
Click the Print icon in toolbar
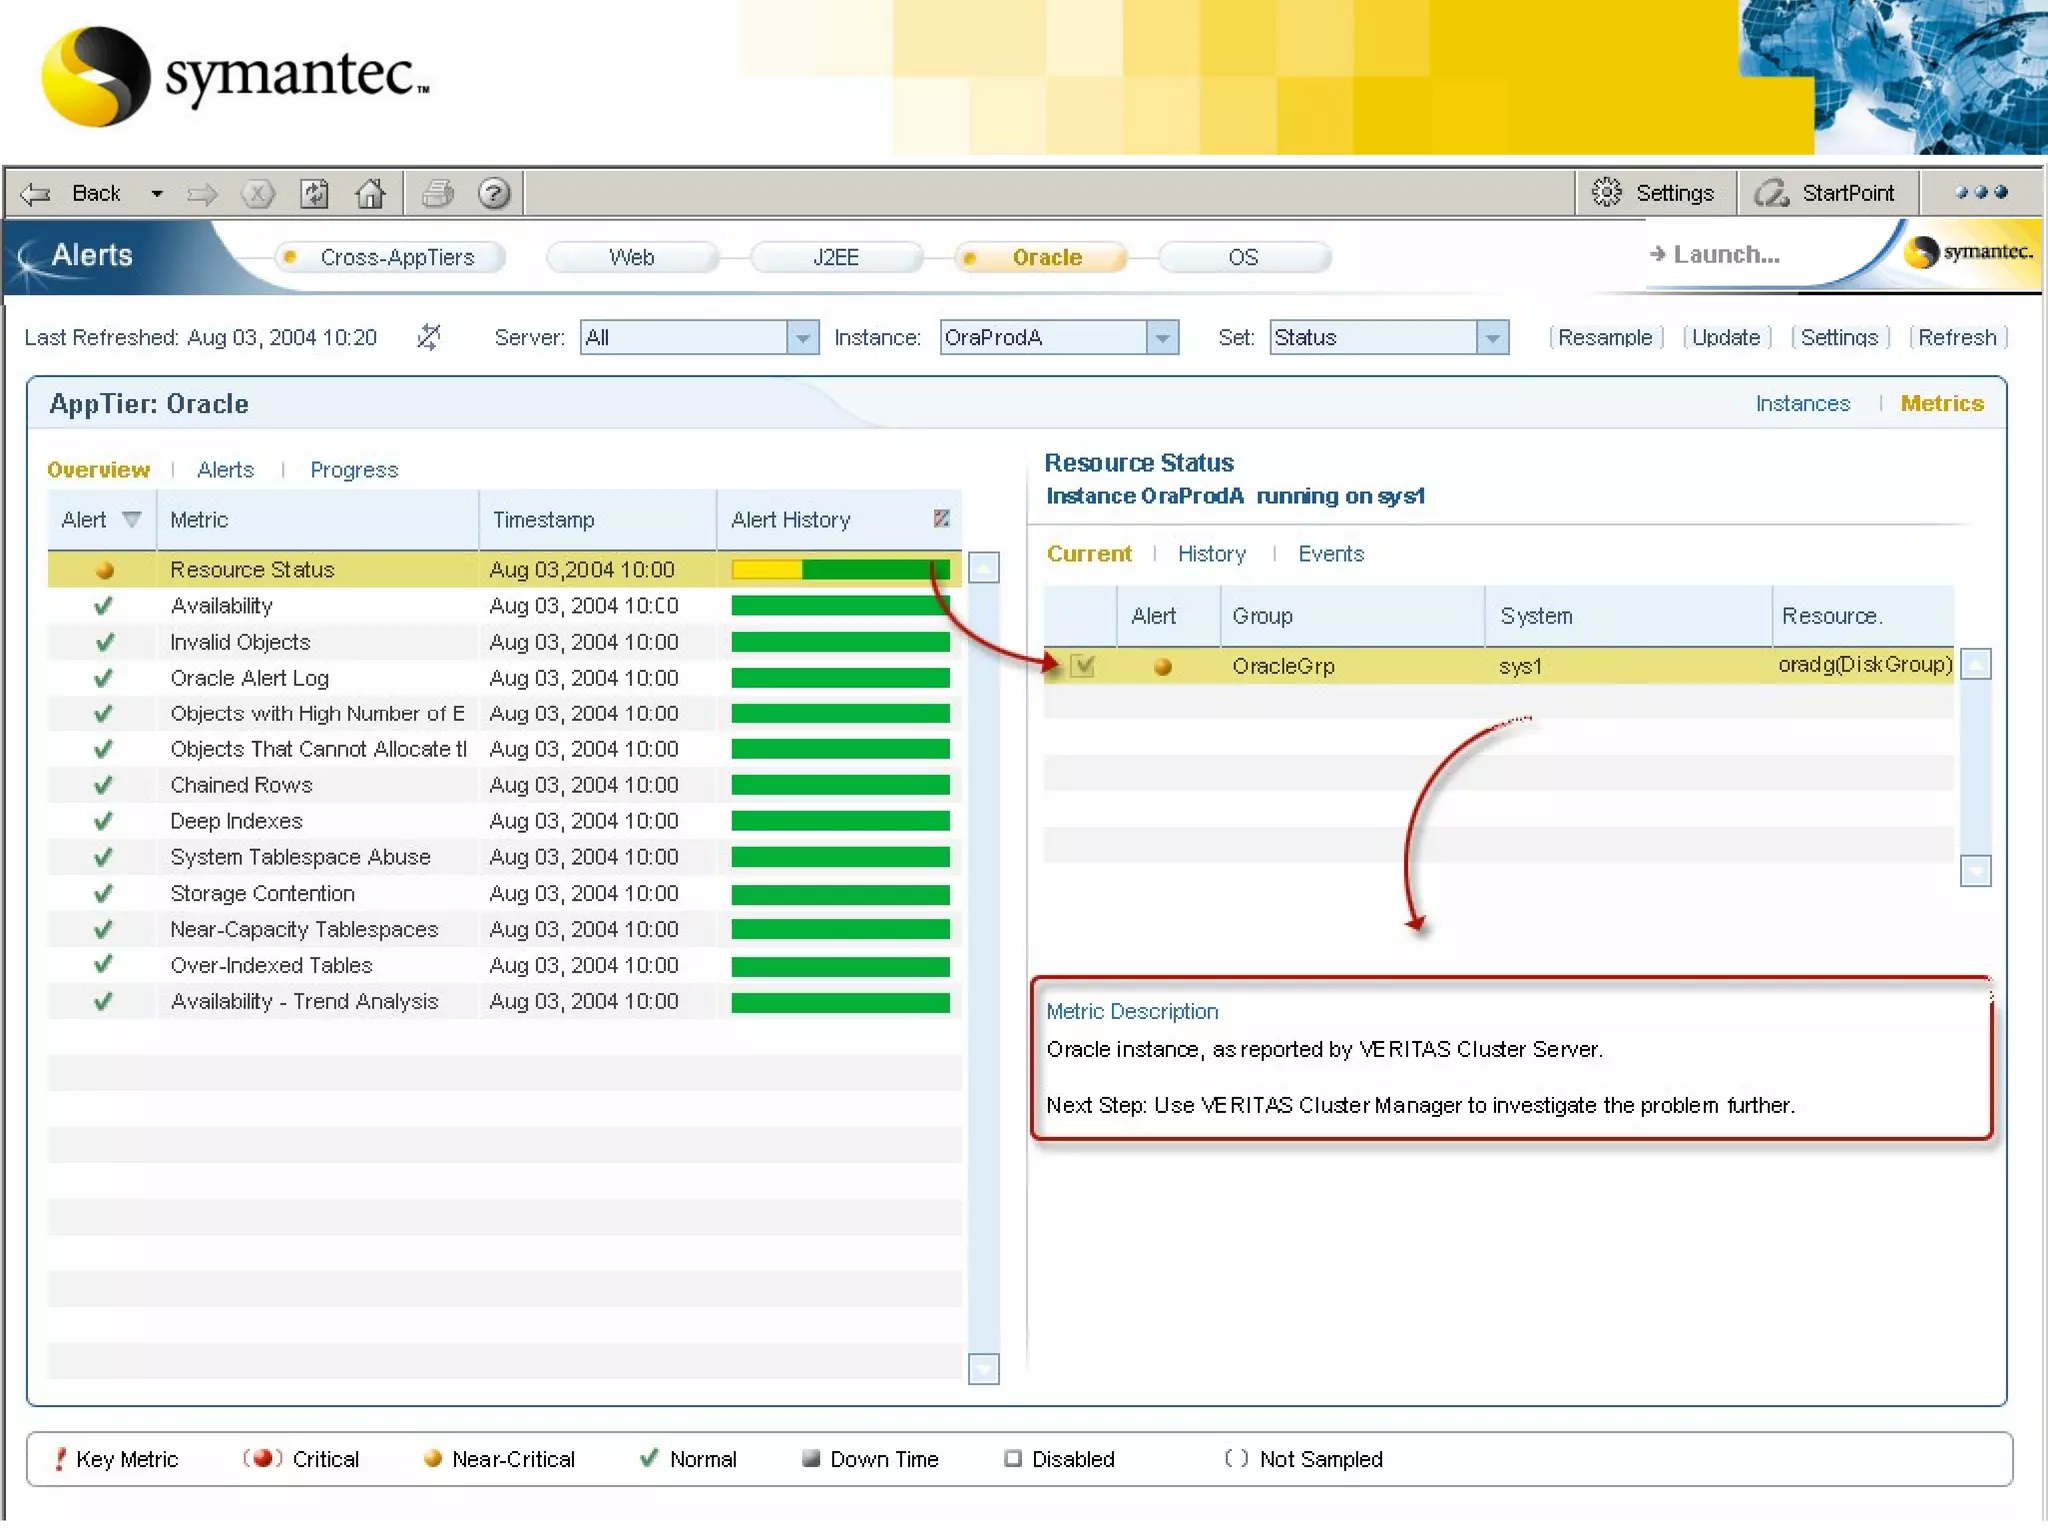pos(437,193)
